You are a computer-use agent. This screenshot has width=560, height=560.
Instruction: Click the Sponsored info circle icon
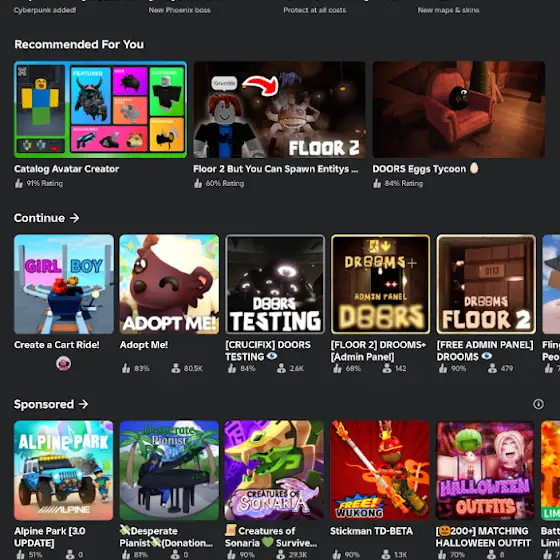(x=538, y=404)
